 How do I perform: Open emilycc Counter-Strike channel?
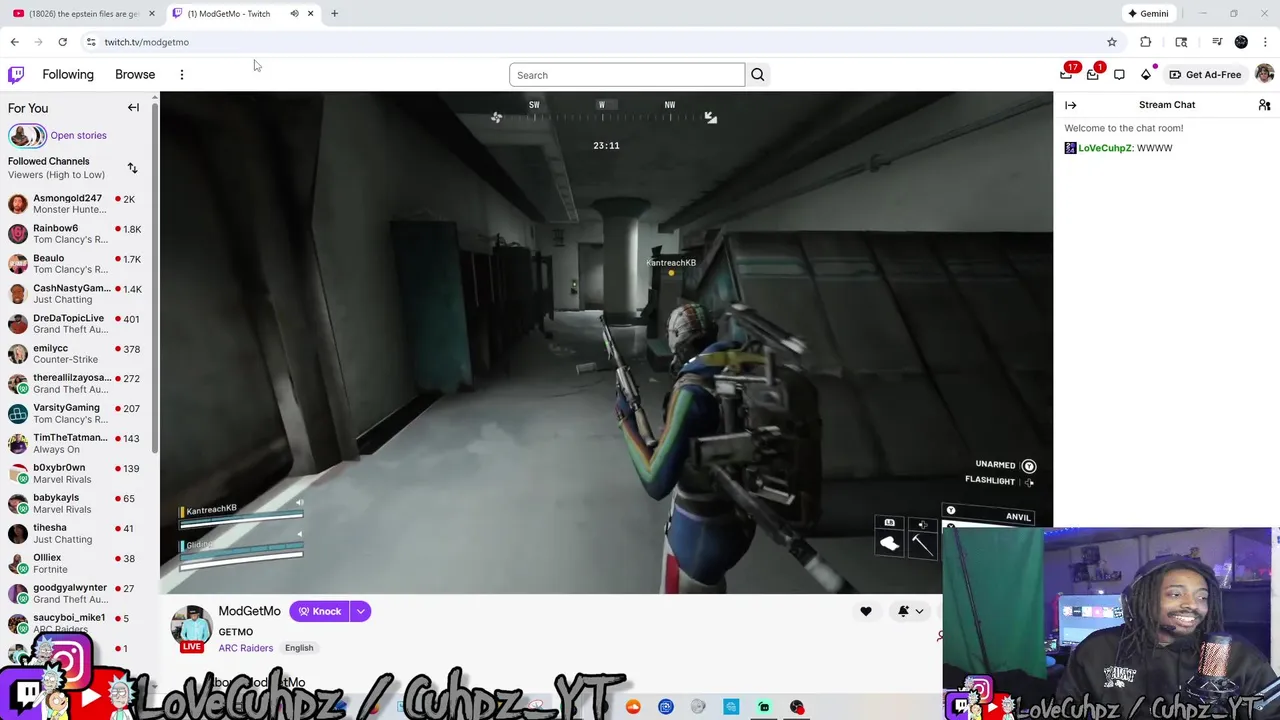point(79,354)
